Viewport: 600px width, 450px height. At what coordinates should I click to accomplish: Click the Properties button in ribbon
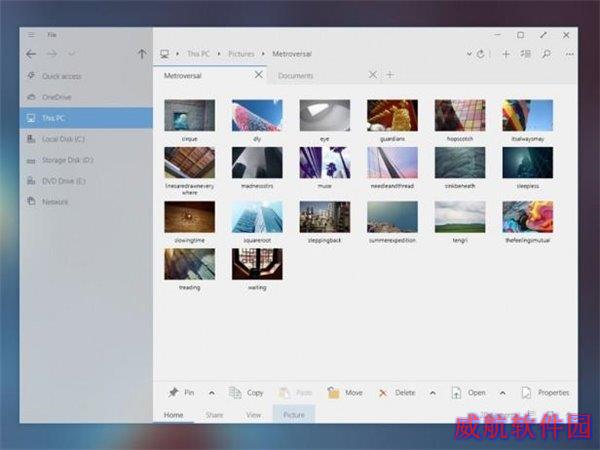545,393
